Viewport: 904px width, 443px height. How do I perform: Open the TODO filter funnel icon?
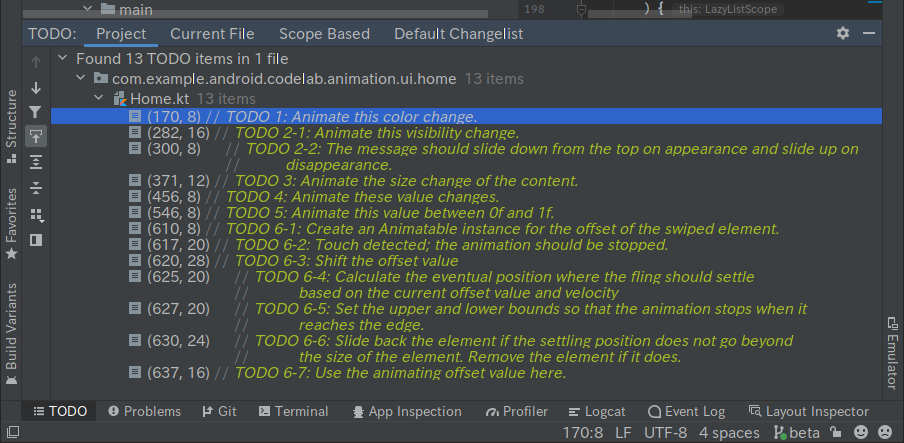tap(36, 112)
